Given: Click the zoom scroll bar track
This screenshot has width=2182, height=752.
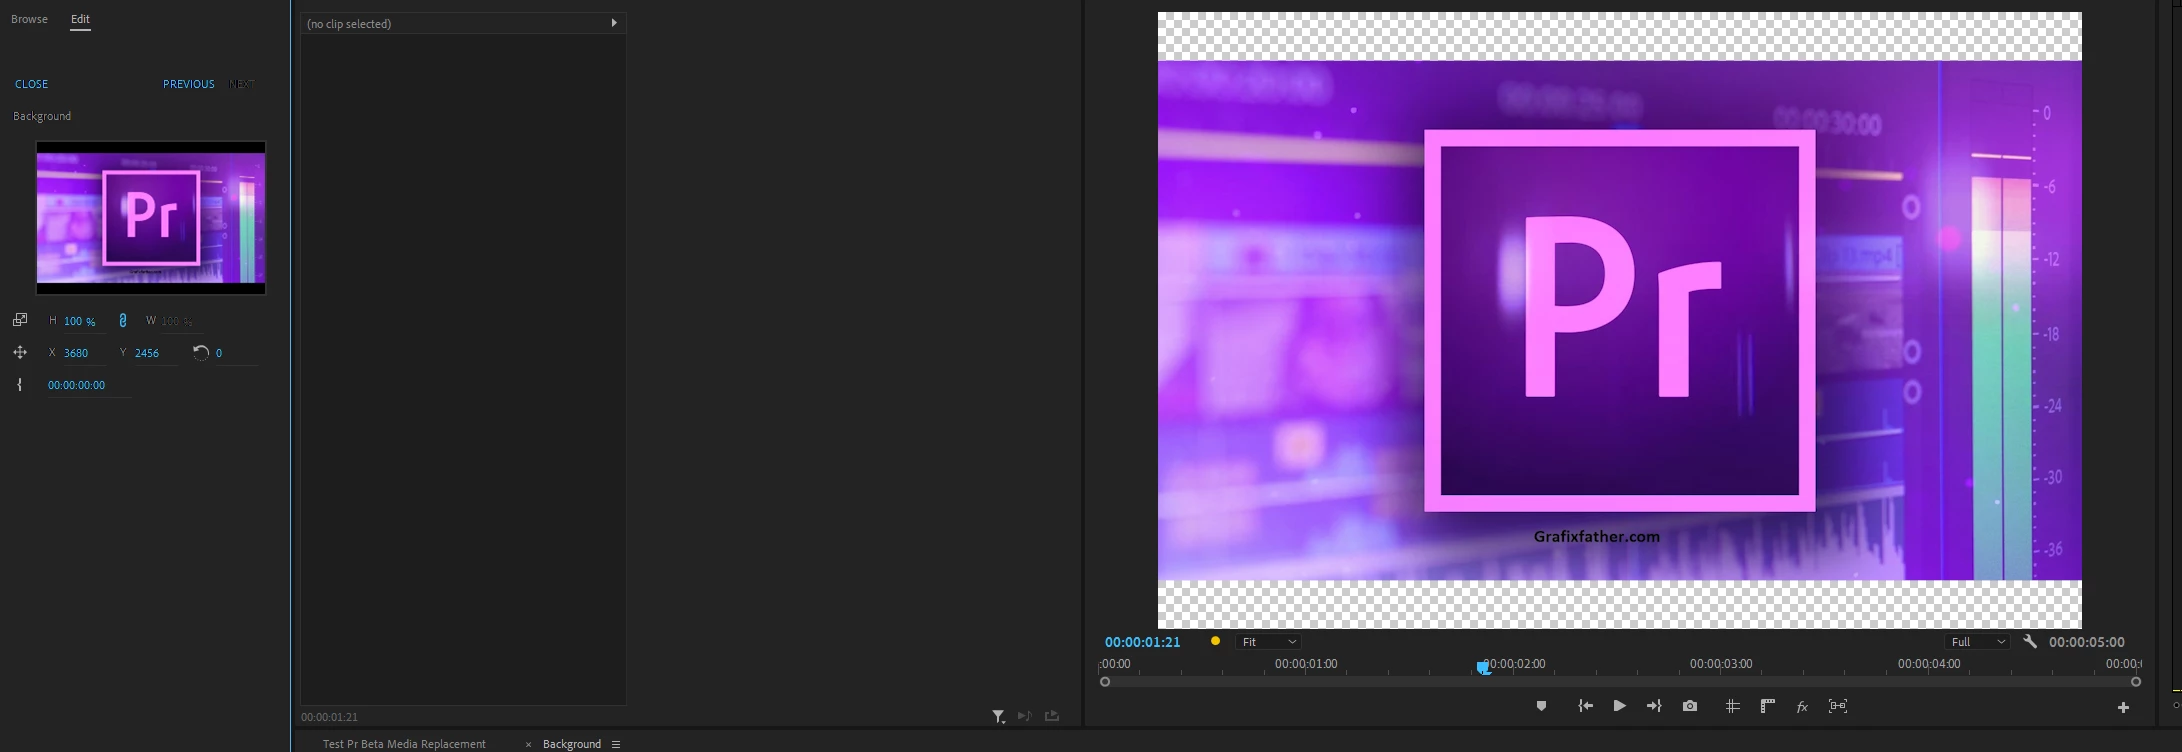Looking at the screenshot, I should point(1620,682).
